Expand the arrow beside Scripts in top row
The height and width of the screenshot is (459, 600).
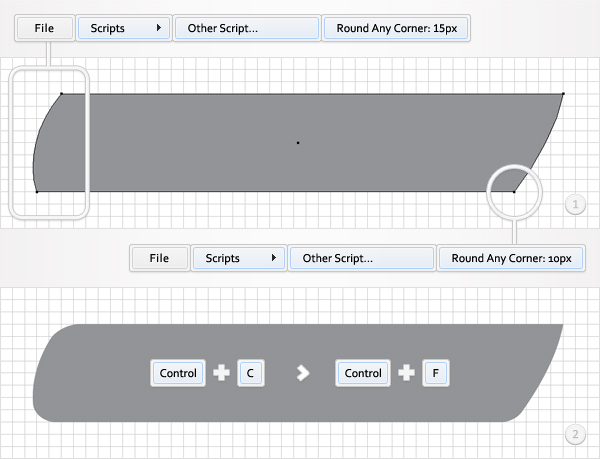point(158,28)
